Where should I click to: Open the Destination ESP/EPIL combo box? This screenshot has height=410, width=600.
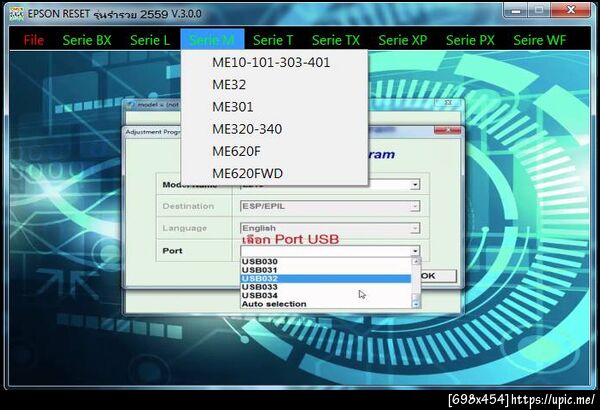330,206
